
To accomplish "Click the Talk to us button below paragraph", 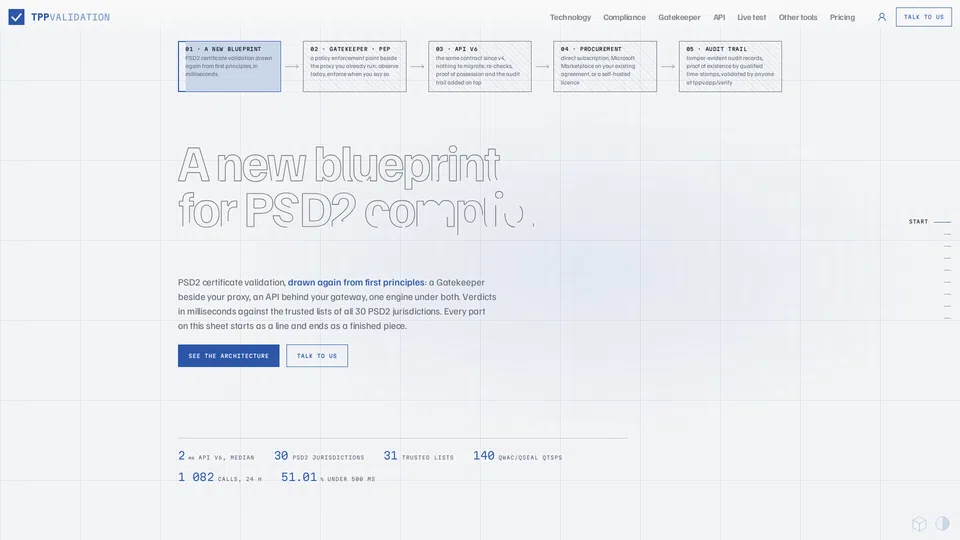I will click(x=317, y=356).
